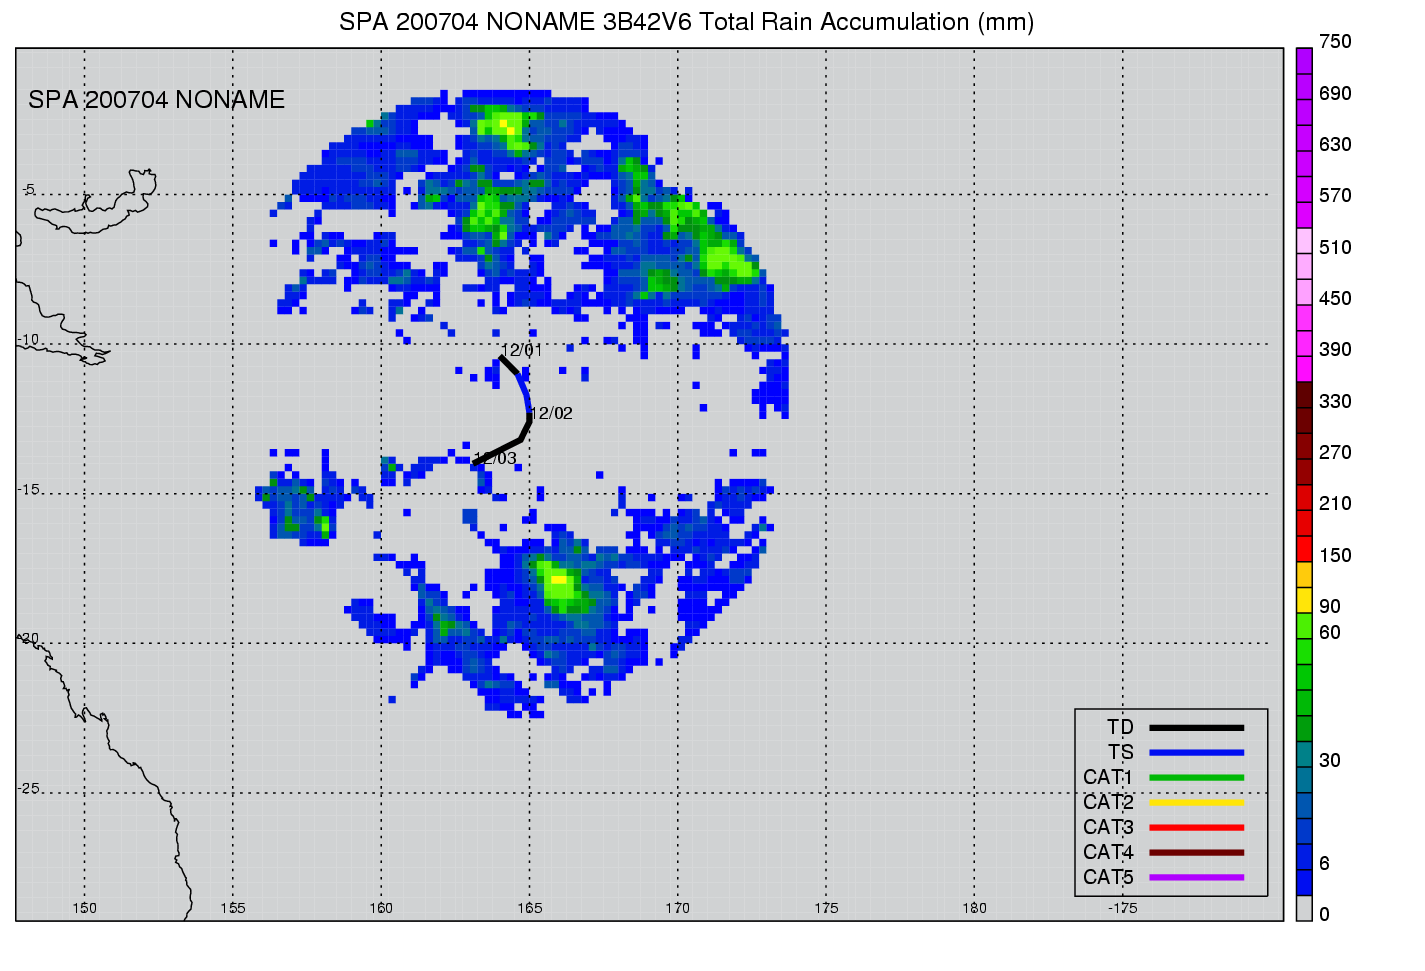Click the Total Rain Accumulation chart title
1425x971 pixels.
coord(686,21)
